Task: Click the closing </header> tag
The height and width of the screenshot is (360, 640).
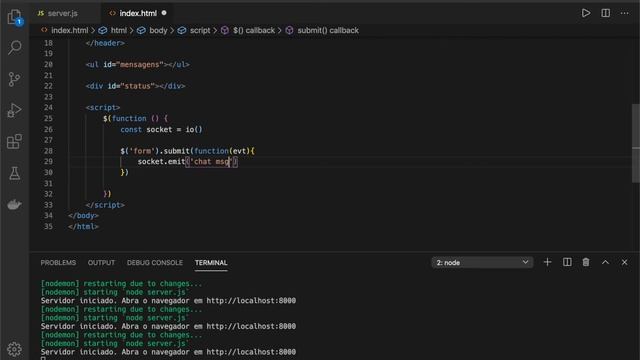Action: tap(105, 43)
